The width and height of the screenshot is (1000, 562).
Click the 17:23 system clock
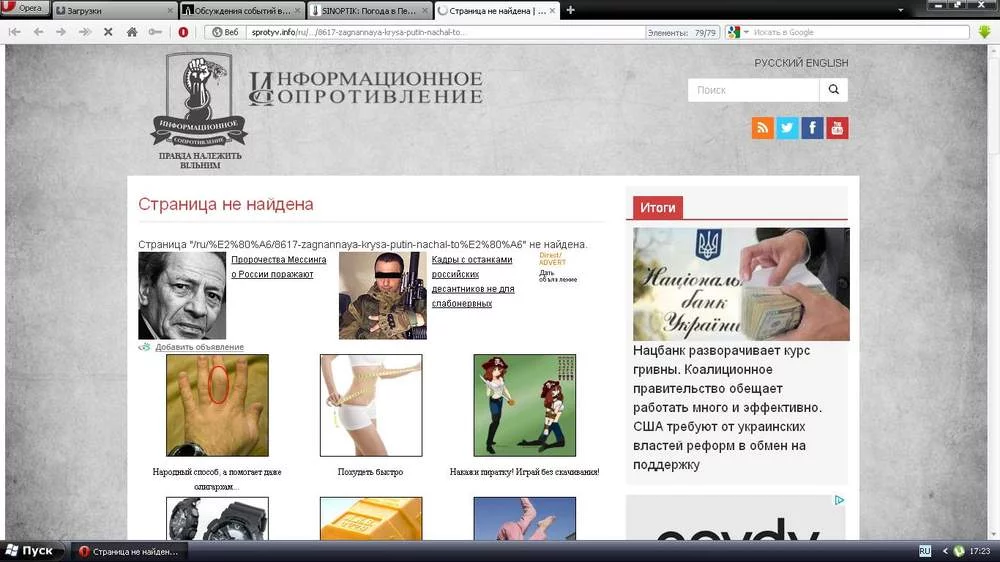(980, 551)
